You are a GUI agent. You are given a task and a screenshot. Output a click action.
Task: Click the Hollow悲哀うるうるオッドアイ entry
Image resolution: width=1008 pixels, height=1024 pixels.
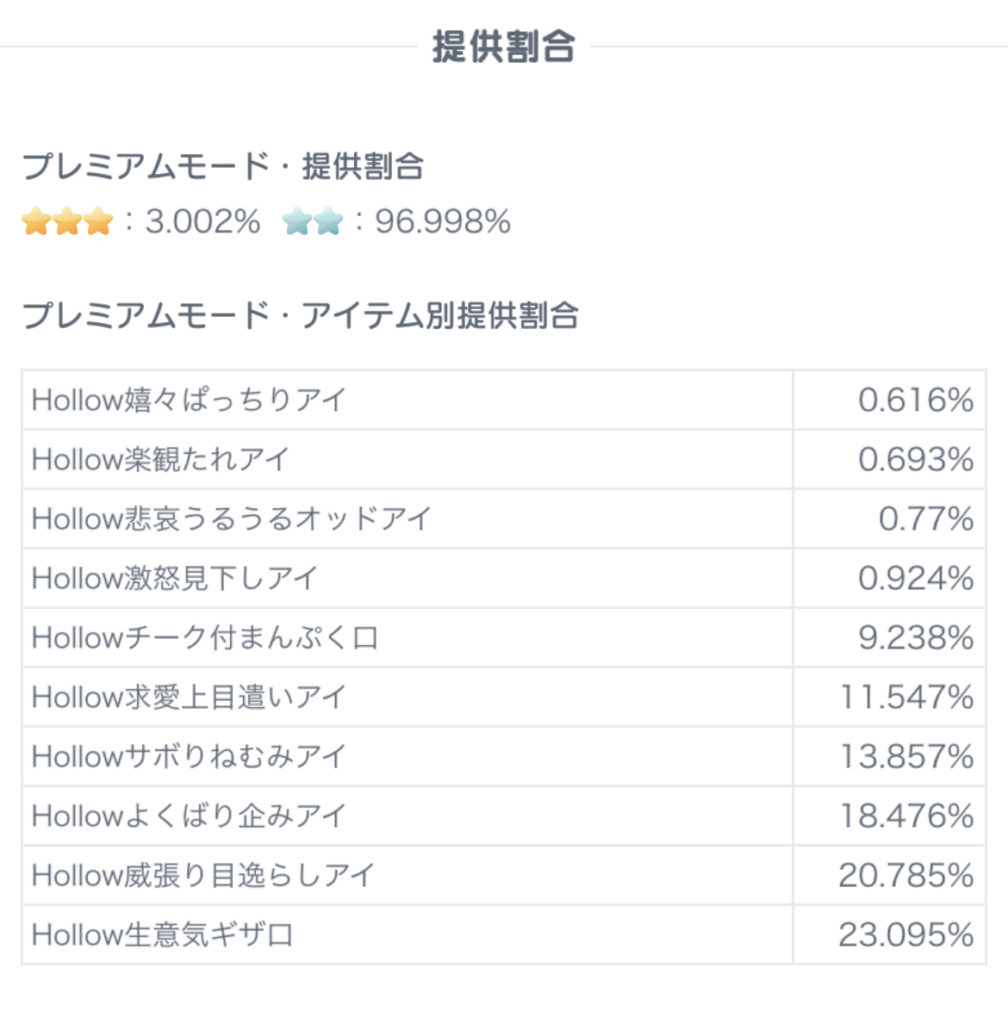(231, 519)
